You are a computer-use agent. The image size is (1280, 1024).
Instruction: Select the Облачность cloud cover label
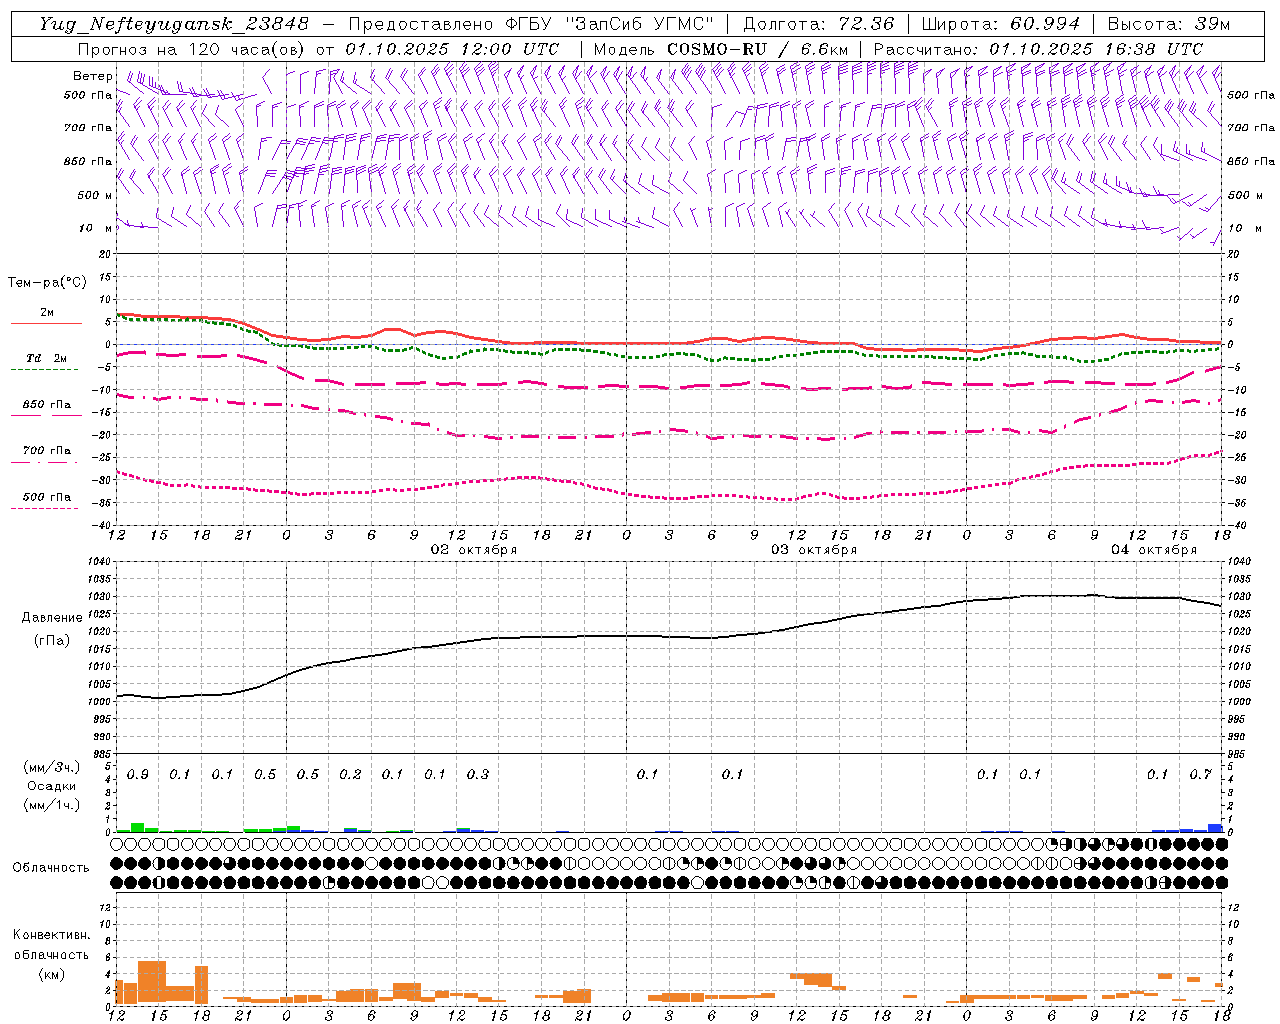pyautogui.click(x=51, y=868)
